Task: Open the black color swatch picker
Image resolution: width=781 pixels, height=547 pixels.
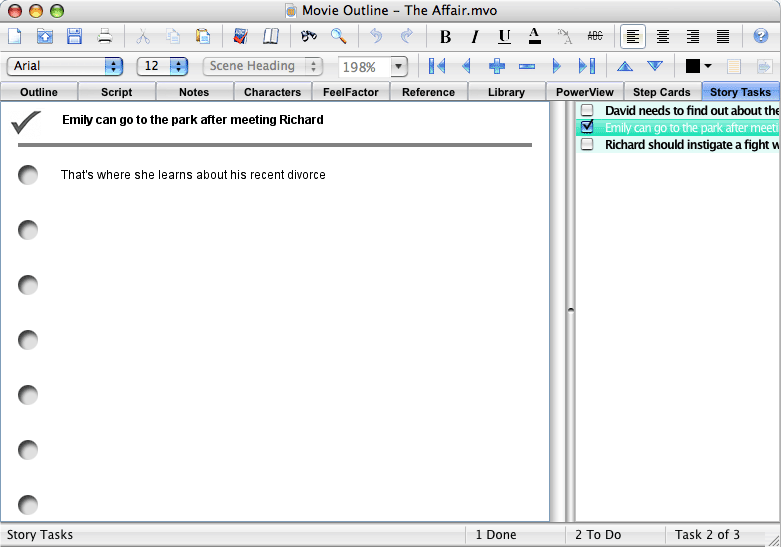Action: (692, 66)
